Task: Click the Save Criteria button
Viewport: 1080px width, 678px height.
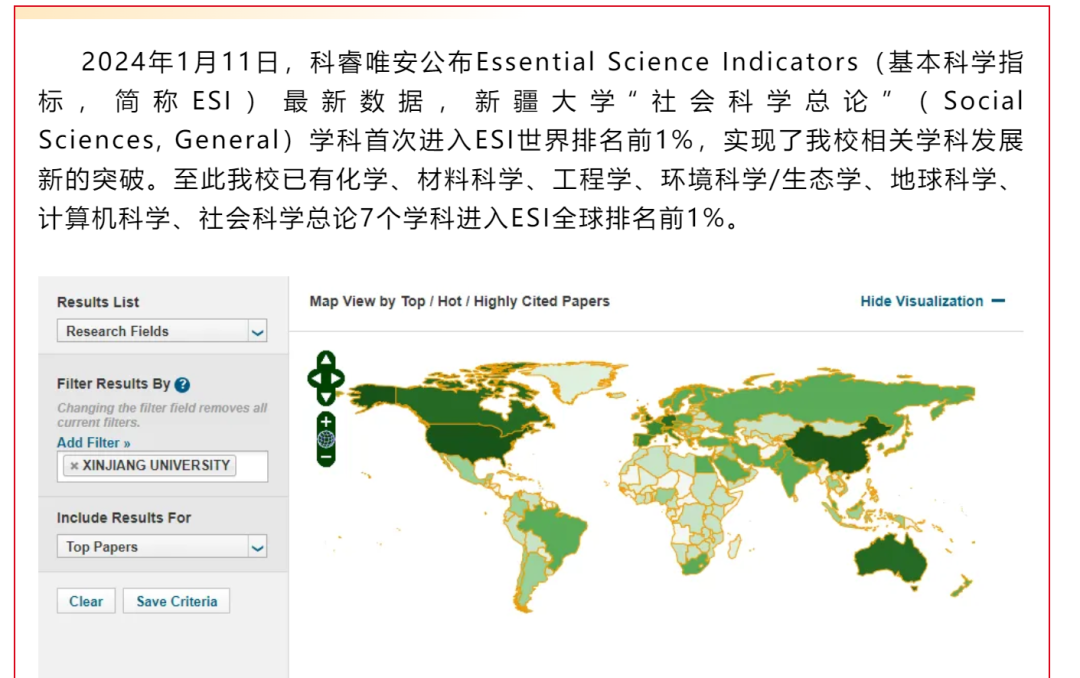Action: point(176,601)
